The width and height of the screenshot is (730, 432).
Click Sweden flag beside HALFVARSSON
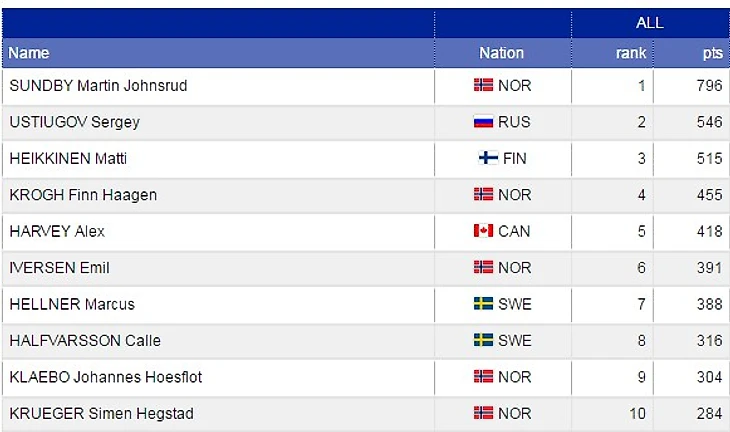[483, 340]
